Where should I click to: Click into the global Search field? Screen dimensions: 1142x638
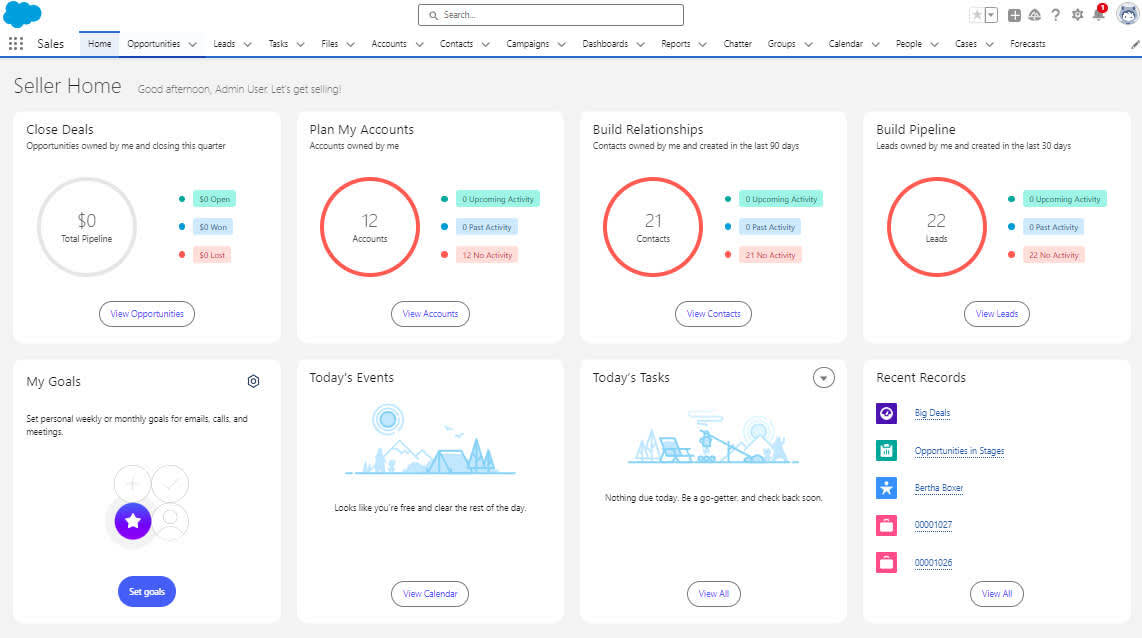coord(551,15)
